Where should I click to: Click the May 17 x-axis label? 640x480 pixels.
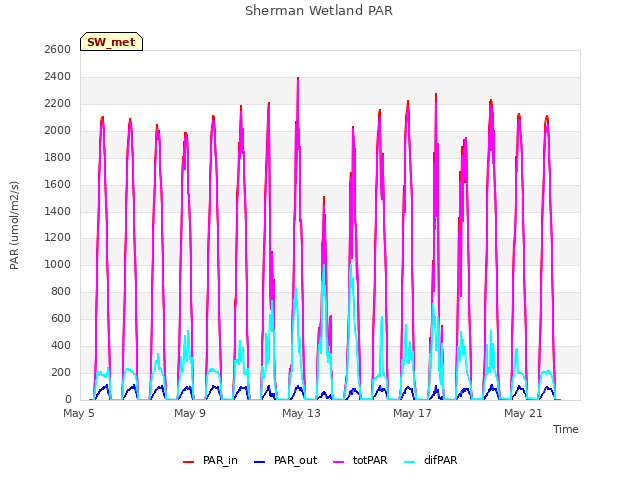pos(412,413)
